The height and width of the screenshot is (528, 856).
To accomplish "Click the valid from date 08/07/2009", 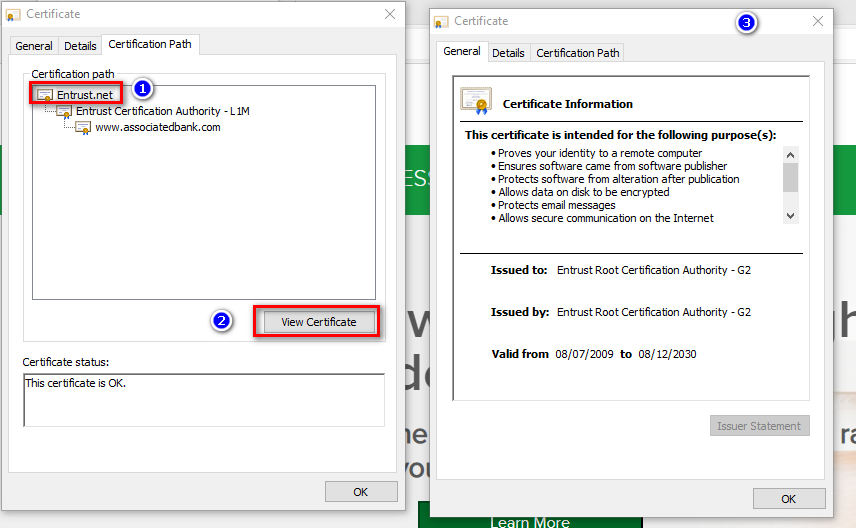I will tap(585, 354).
